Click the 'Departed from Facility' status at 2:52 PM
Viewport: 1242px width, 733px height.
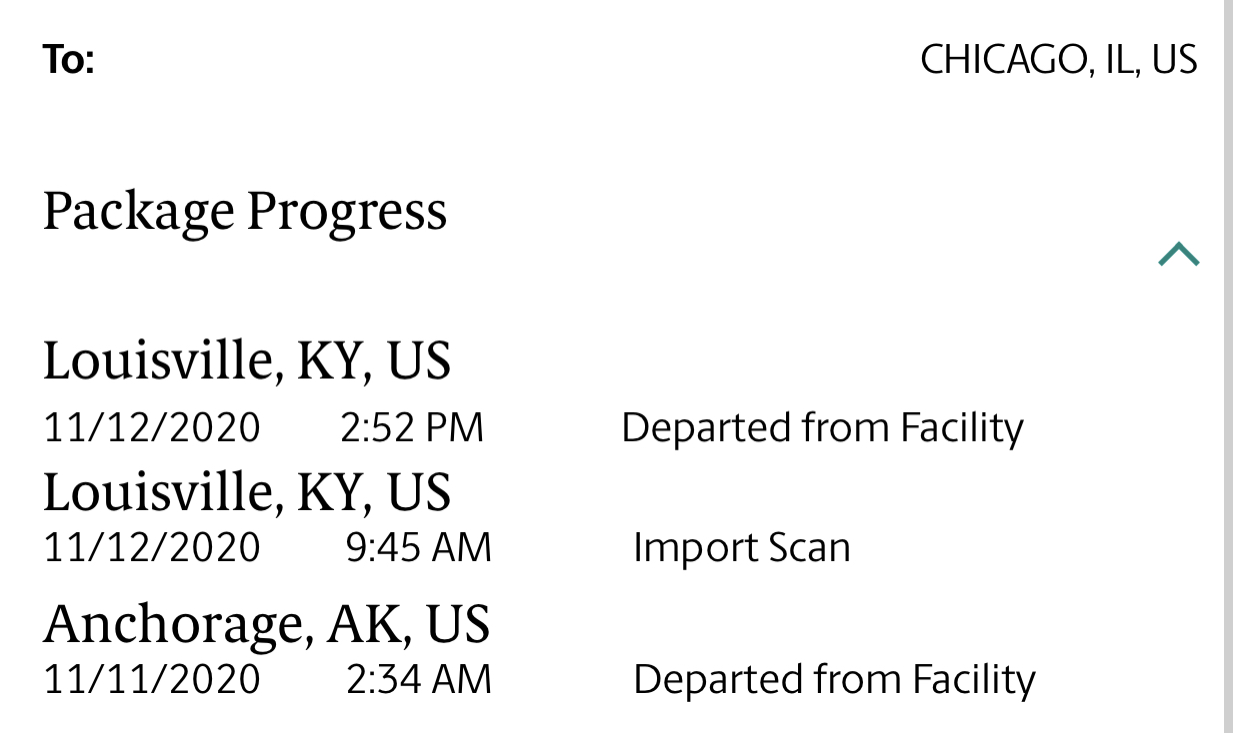click(822, 428)
